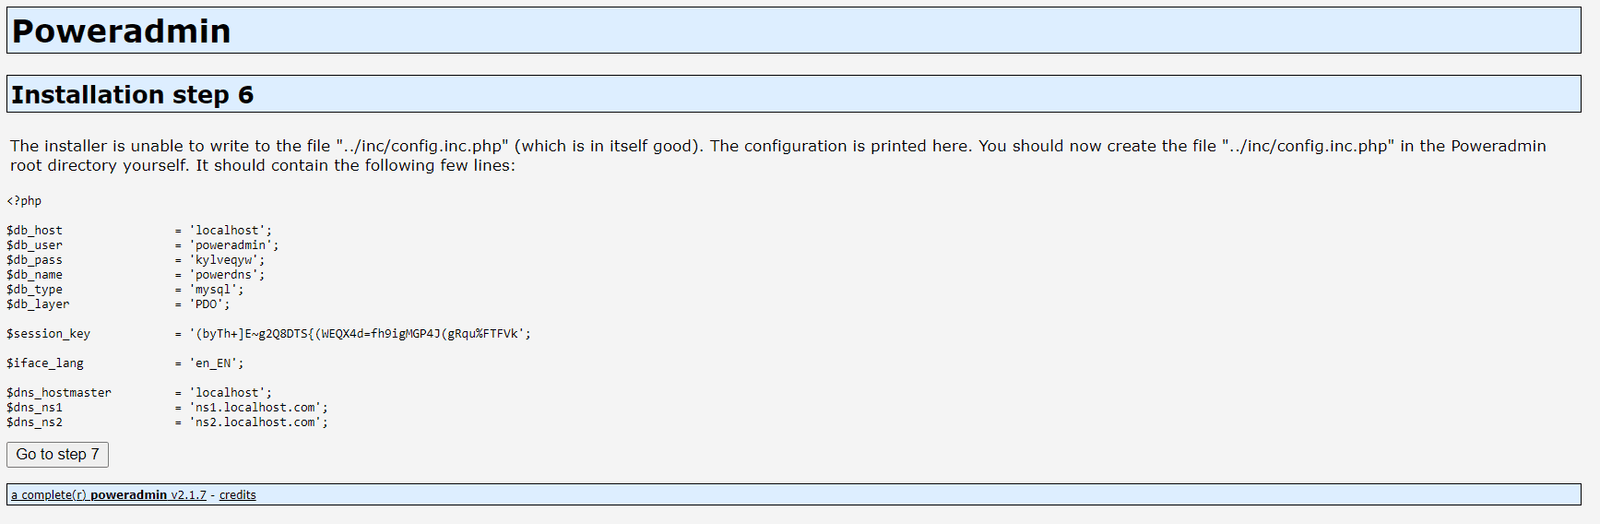Open the credits link in the footer
Viewport: 1600px width, 524px height.
click(x=237, y=495)
